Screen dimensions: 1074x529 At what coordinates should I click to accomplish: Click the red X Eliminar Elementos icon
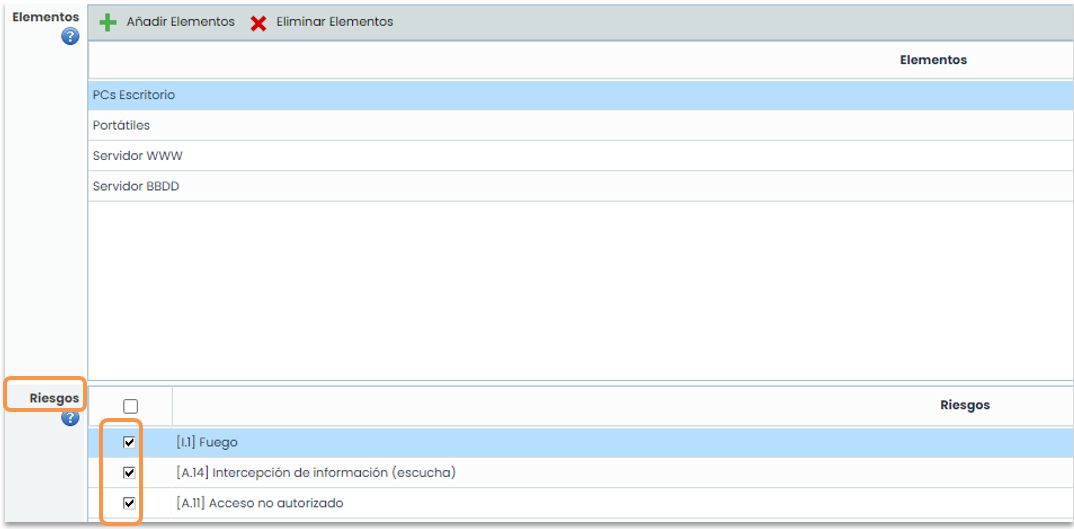[258, 22]
